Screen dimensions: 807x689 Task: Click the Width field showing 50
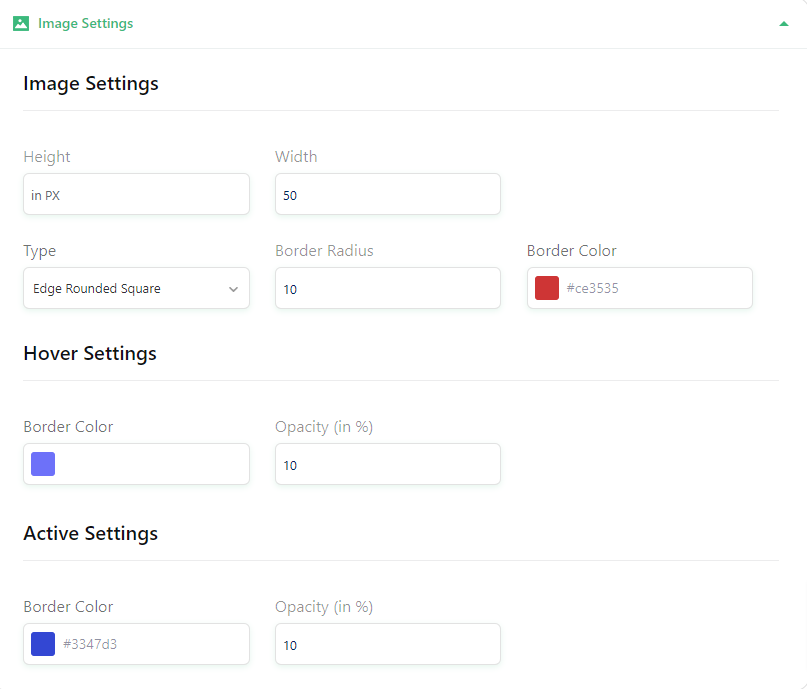[388, 194]
